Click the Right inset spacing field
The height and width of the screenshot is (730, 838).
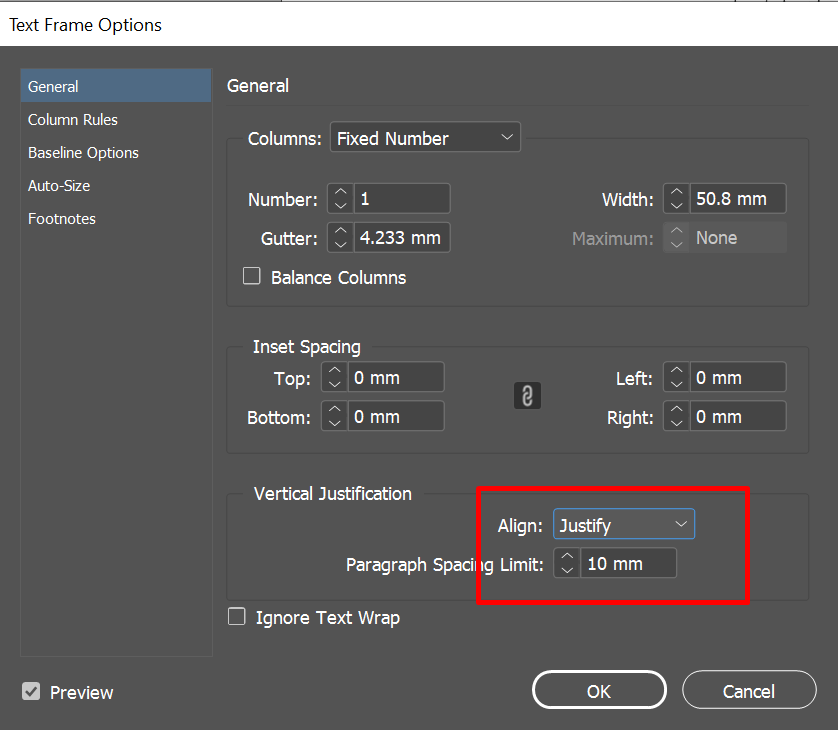[736, 416]
